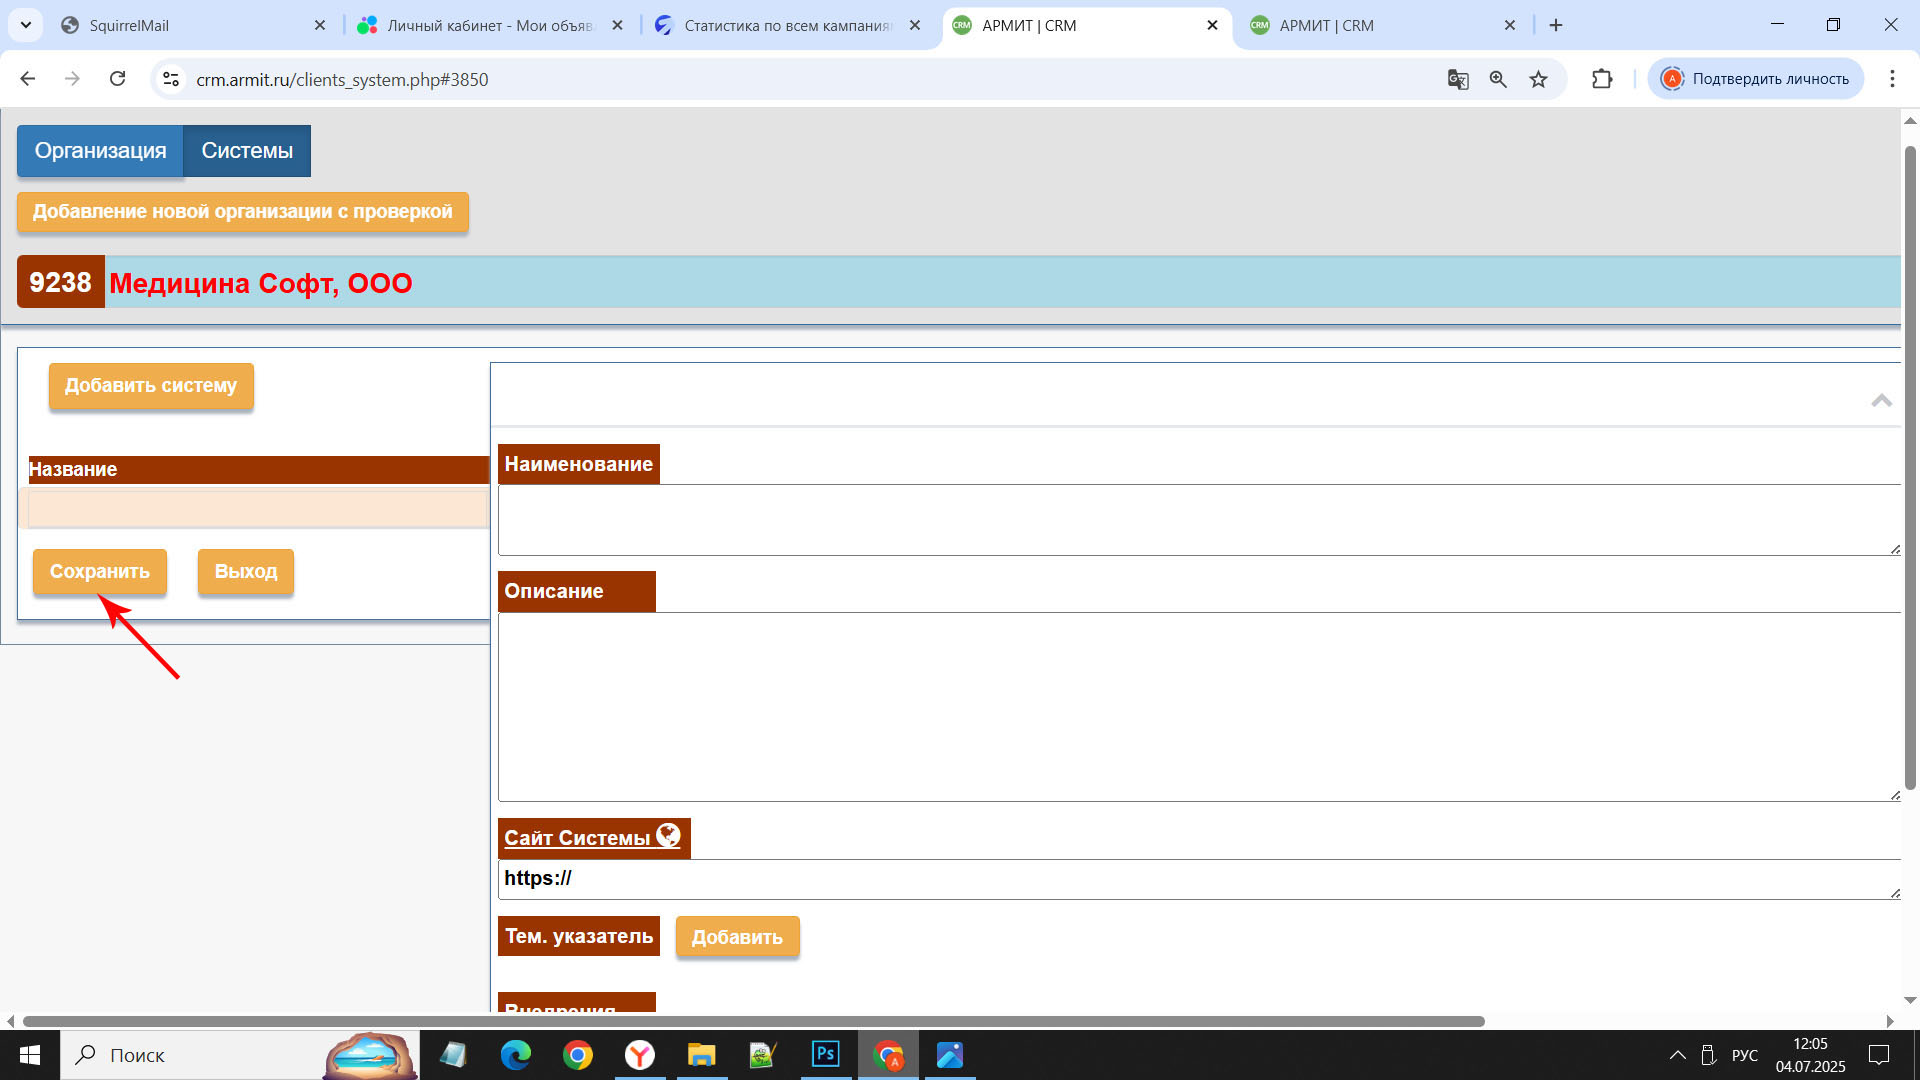Show hidden system tray icons
The width and height of the screenshot is (1920, 1080).
(x=1678, y=1055)
